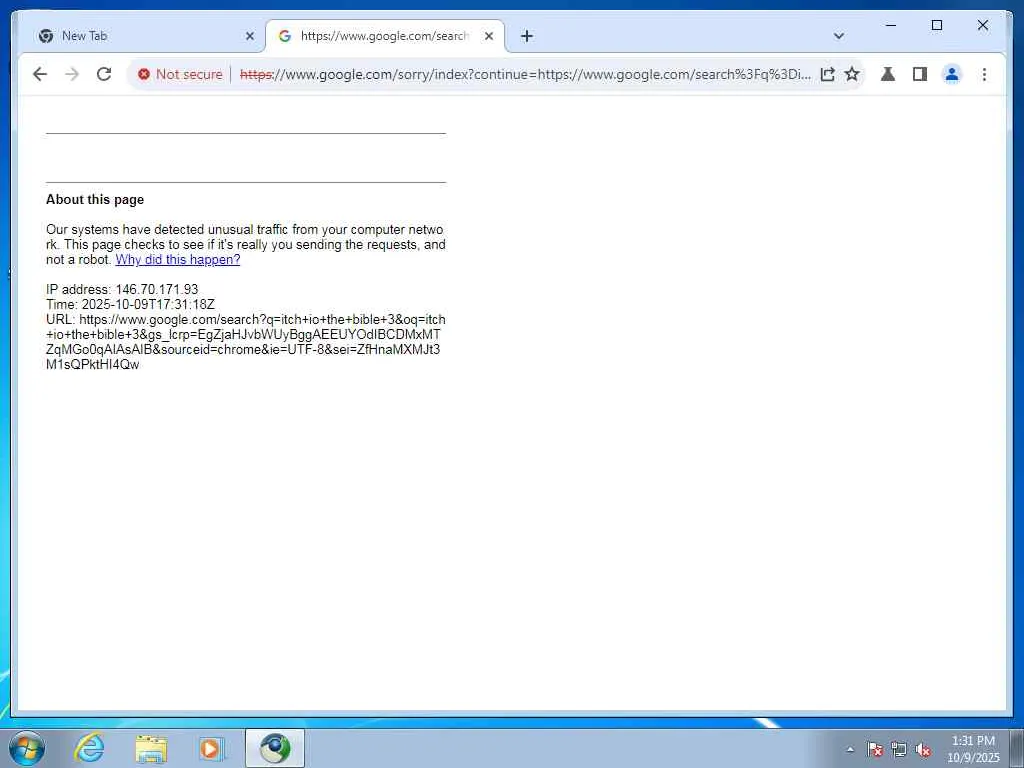Close the google.com search tab
Image resolution: width=1024 pixels, height=768 pixels.
488,37
